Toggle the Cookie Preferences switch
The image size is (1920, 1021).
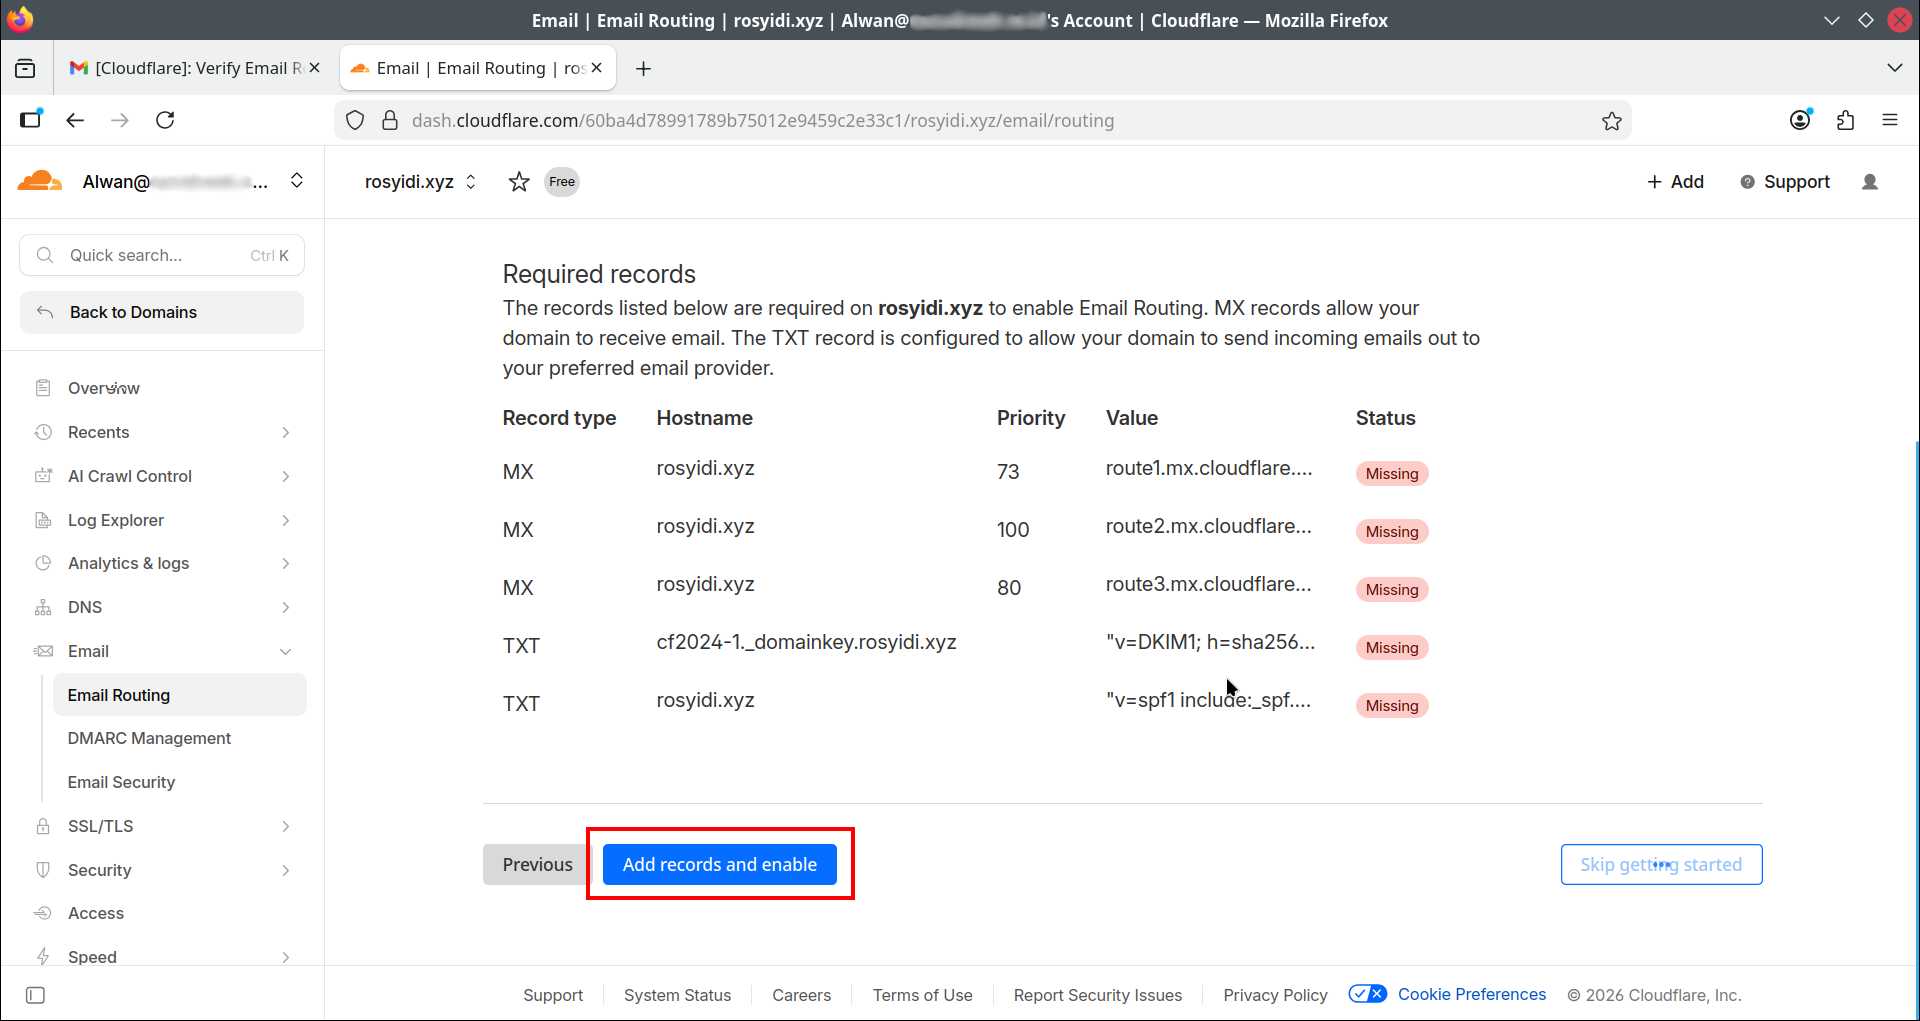(x=1367, y=994)
